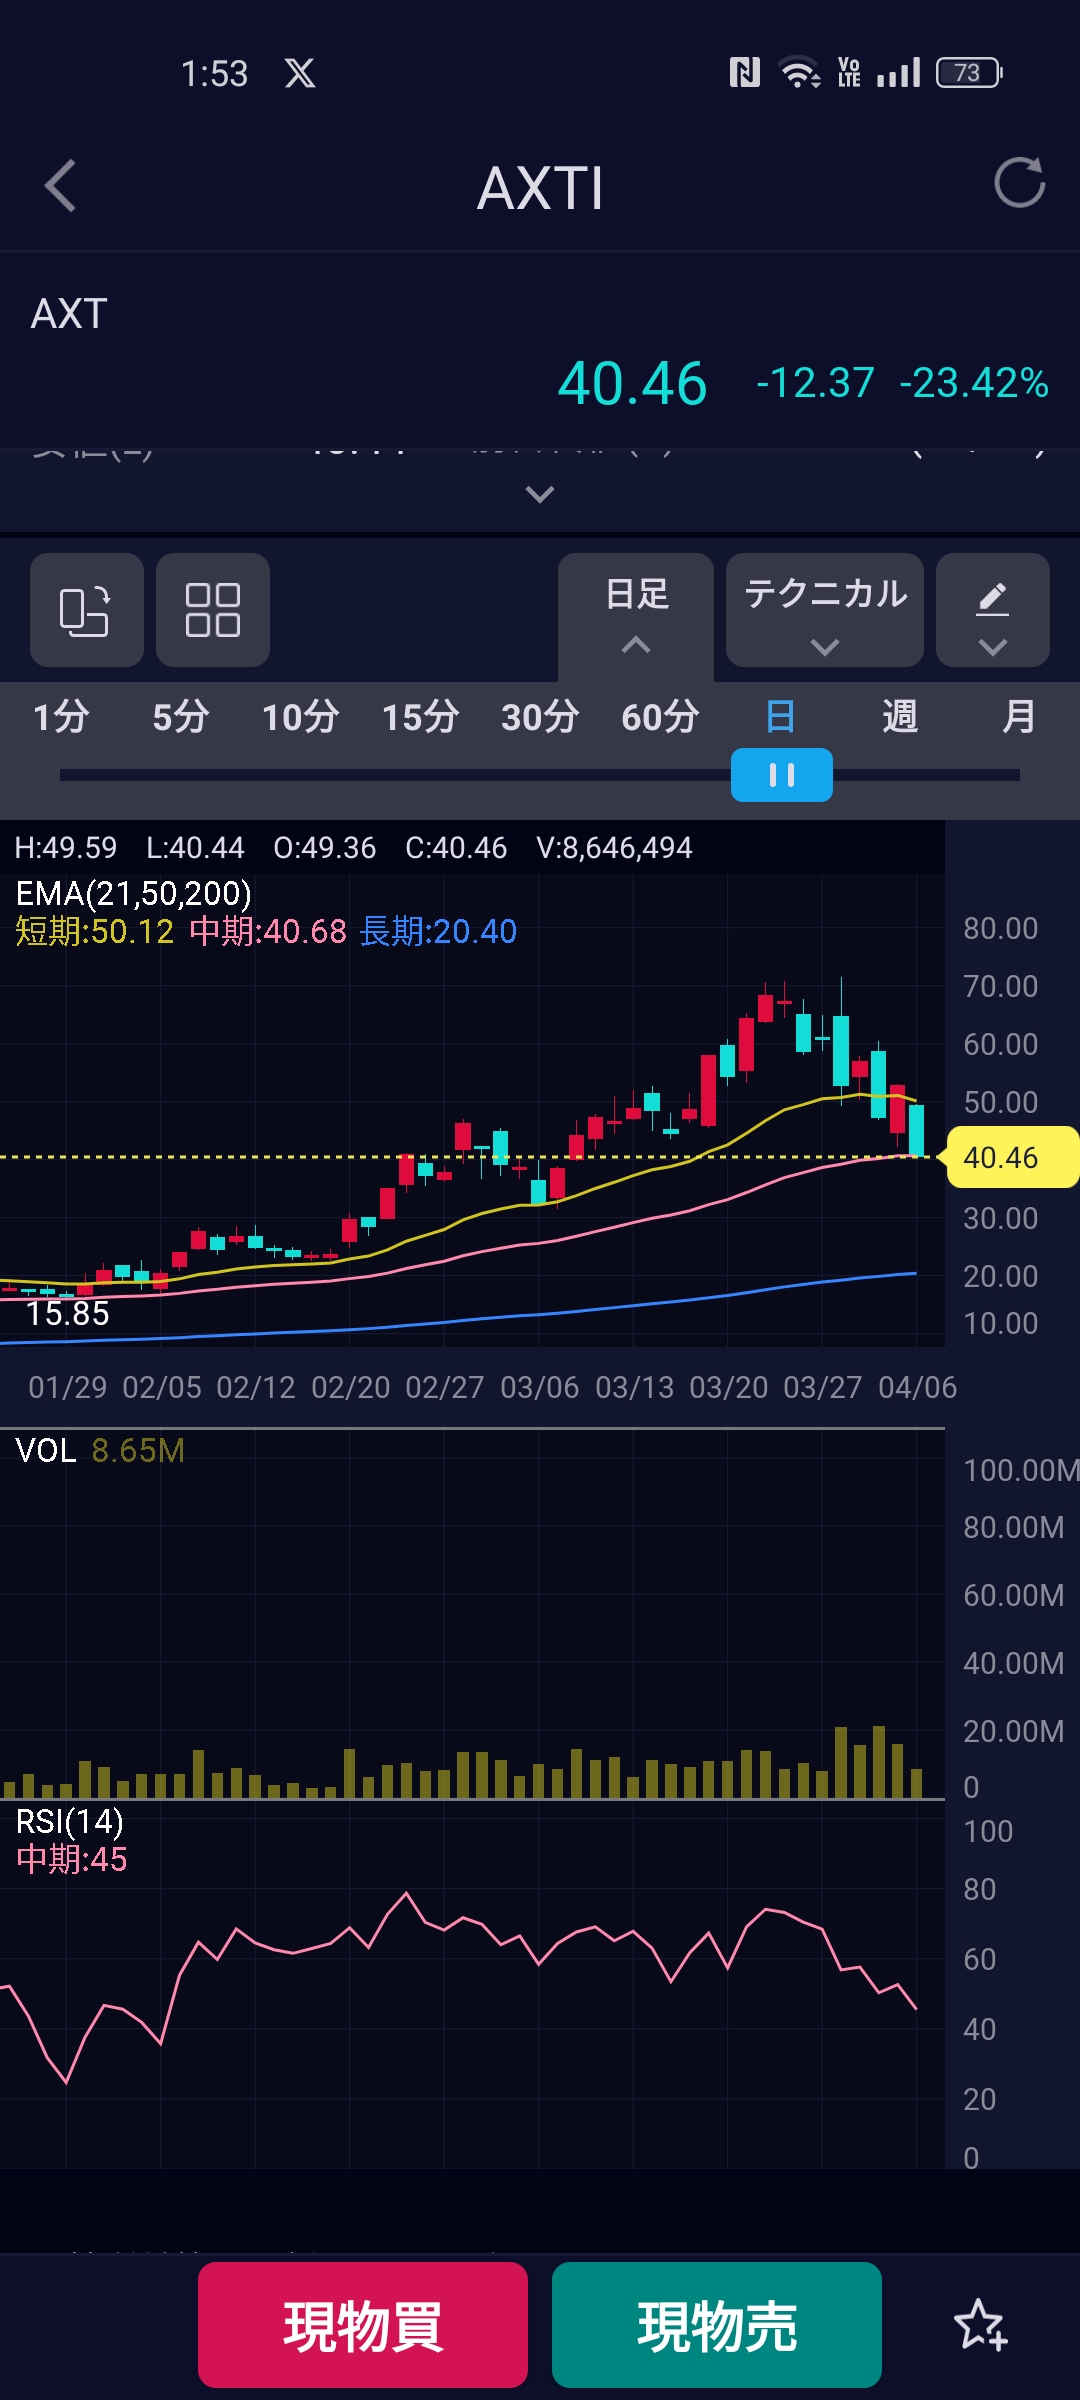Tap the back arrow icon
The width and height of the screenshot is (1080, 2400).
coord(61,186)
